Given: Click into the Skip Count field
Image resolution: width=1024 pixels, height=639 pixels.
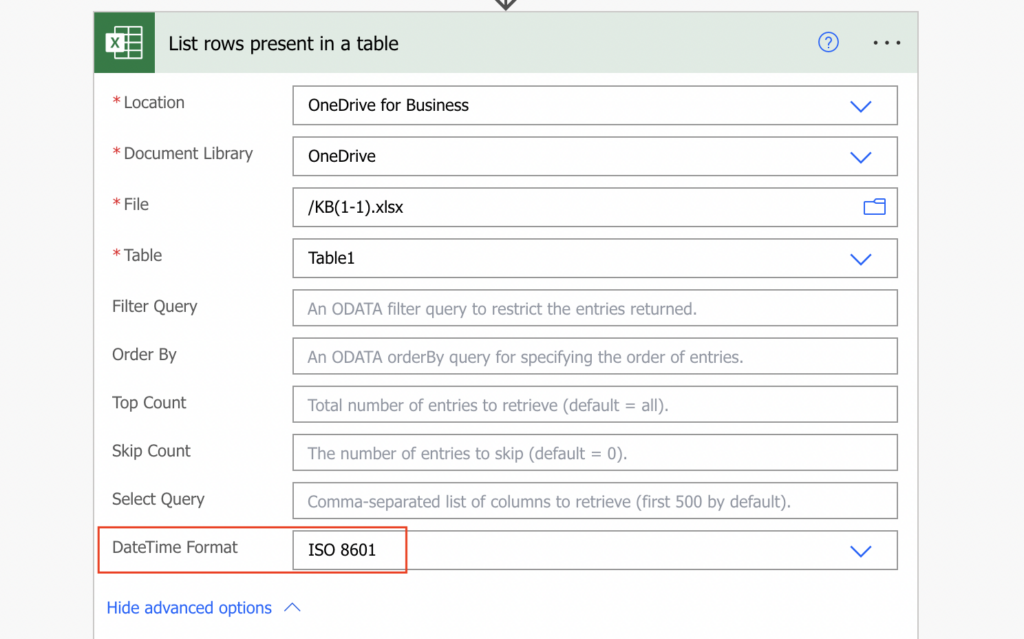Looking at the screenshot, I should pos(595,453).
